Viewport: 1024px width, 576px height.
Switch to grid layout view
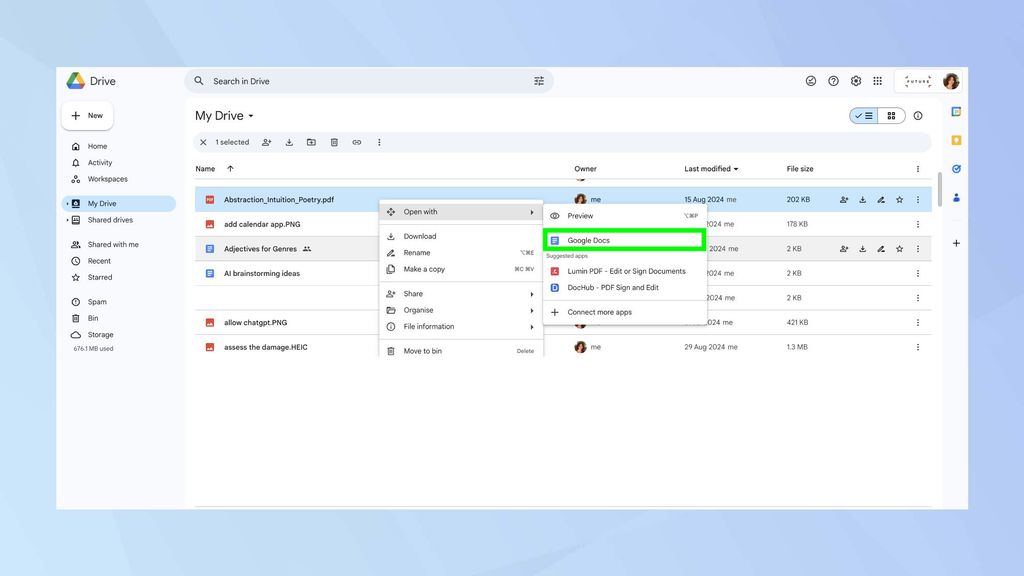tap(891, 116)
